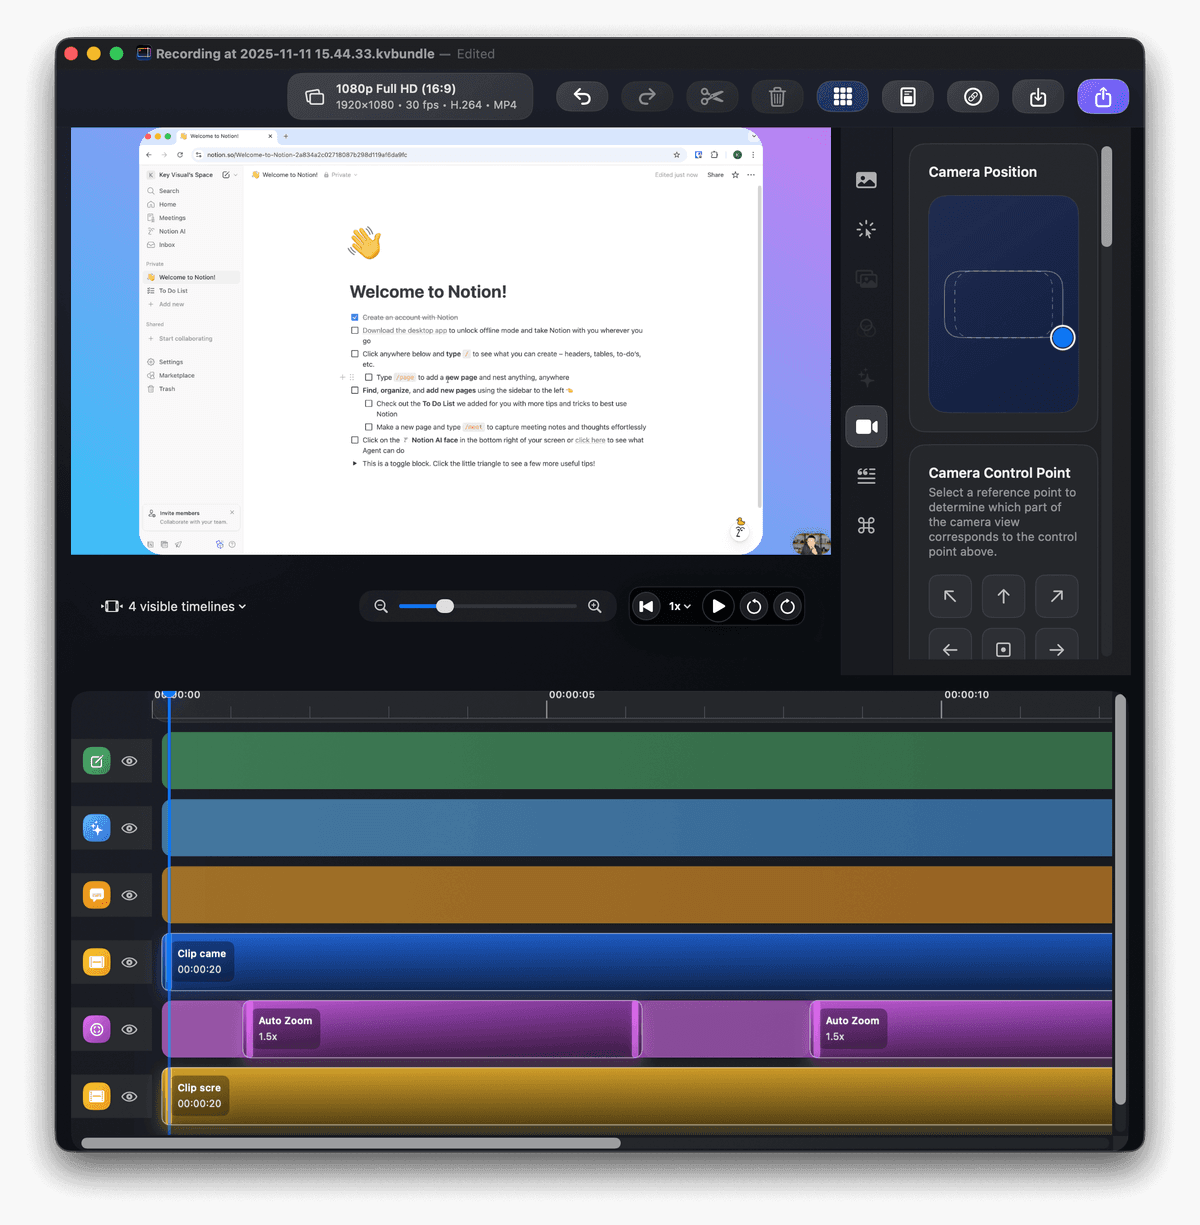The width and height of the screenshot is (1200, 1225).
Task: Open the Background settings panel
Action: [866, 180]
